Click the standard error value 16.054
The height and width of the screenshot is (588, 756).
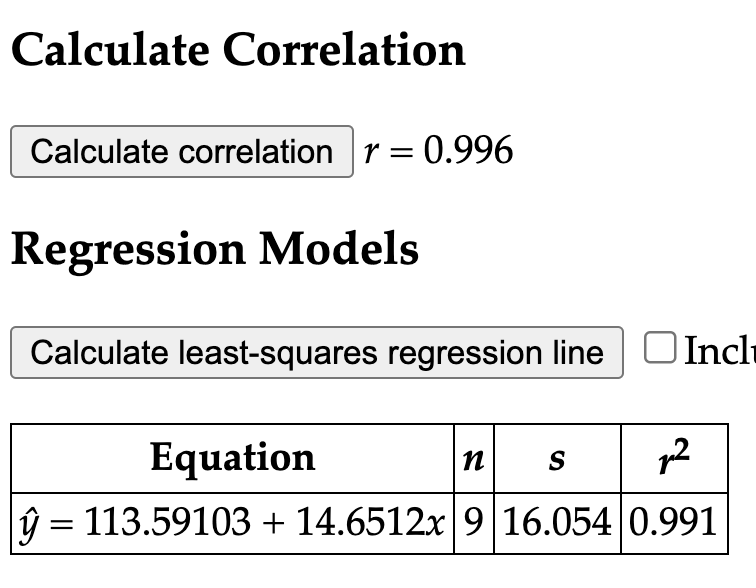(558, 522)
